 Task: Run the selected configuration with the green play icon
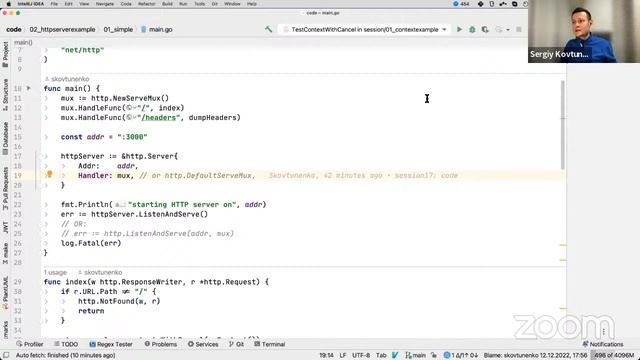459,29
